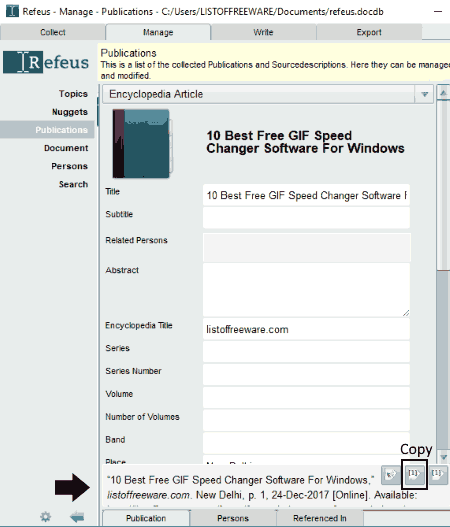Click the Publications description heading
The image size is (450, 527).
128,53
